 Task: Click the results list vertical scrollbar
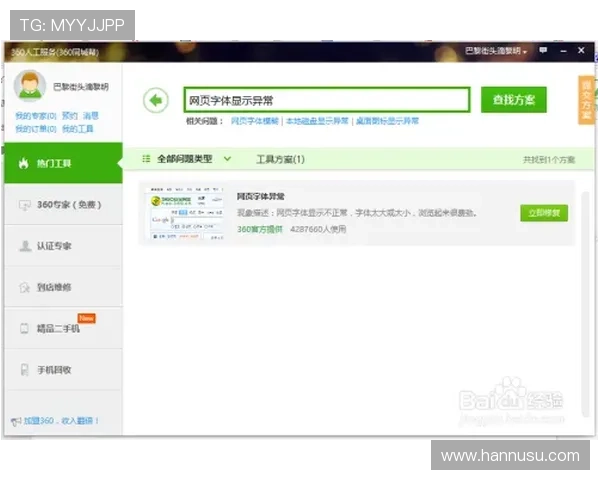(x=585, y=304)
